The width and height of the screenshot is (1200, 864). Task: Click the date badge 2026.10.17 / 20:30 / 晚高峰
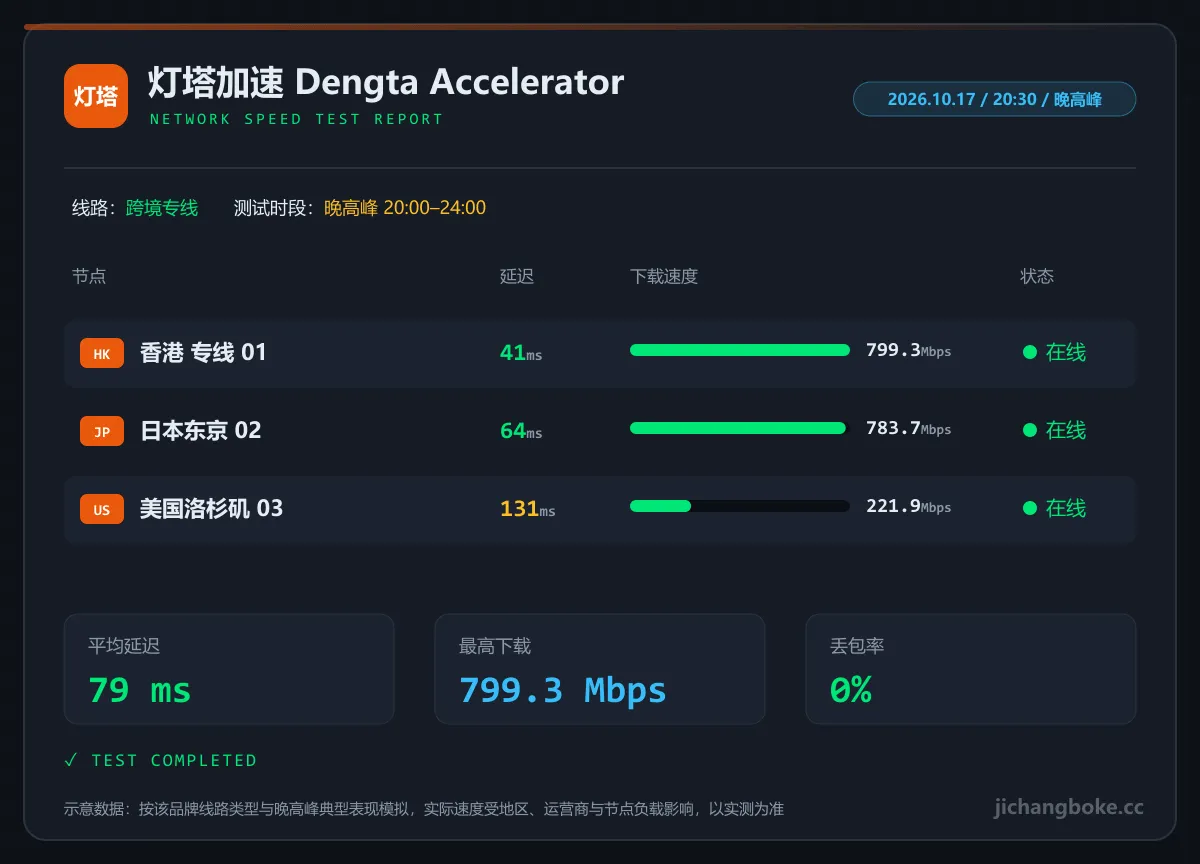[x=994, y=99]
